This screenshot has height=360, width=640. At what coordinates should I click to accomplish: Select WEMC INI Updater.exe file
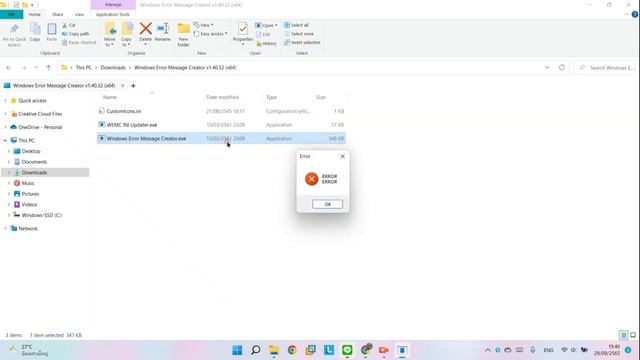pyautogui.click(x=221, y=125)
